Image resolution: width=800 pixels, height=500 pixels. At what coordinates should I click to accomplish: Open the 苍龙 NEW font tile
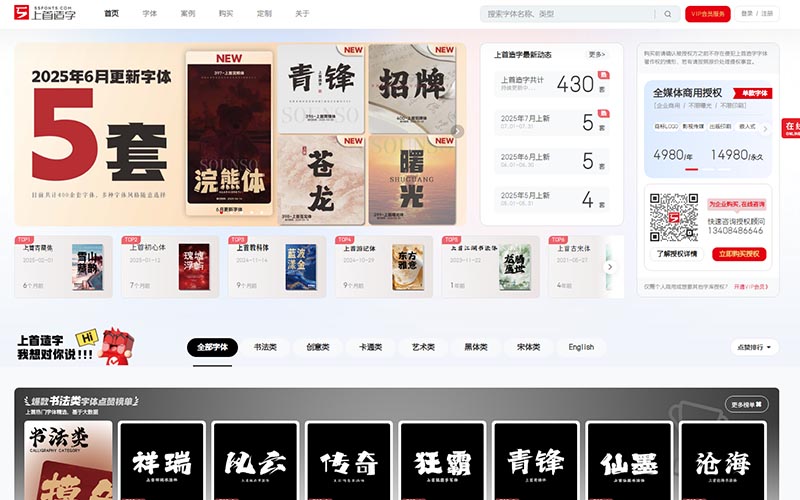click(x=321, y=180)
